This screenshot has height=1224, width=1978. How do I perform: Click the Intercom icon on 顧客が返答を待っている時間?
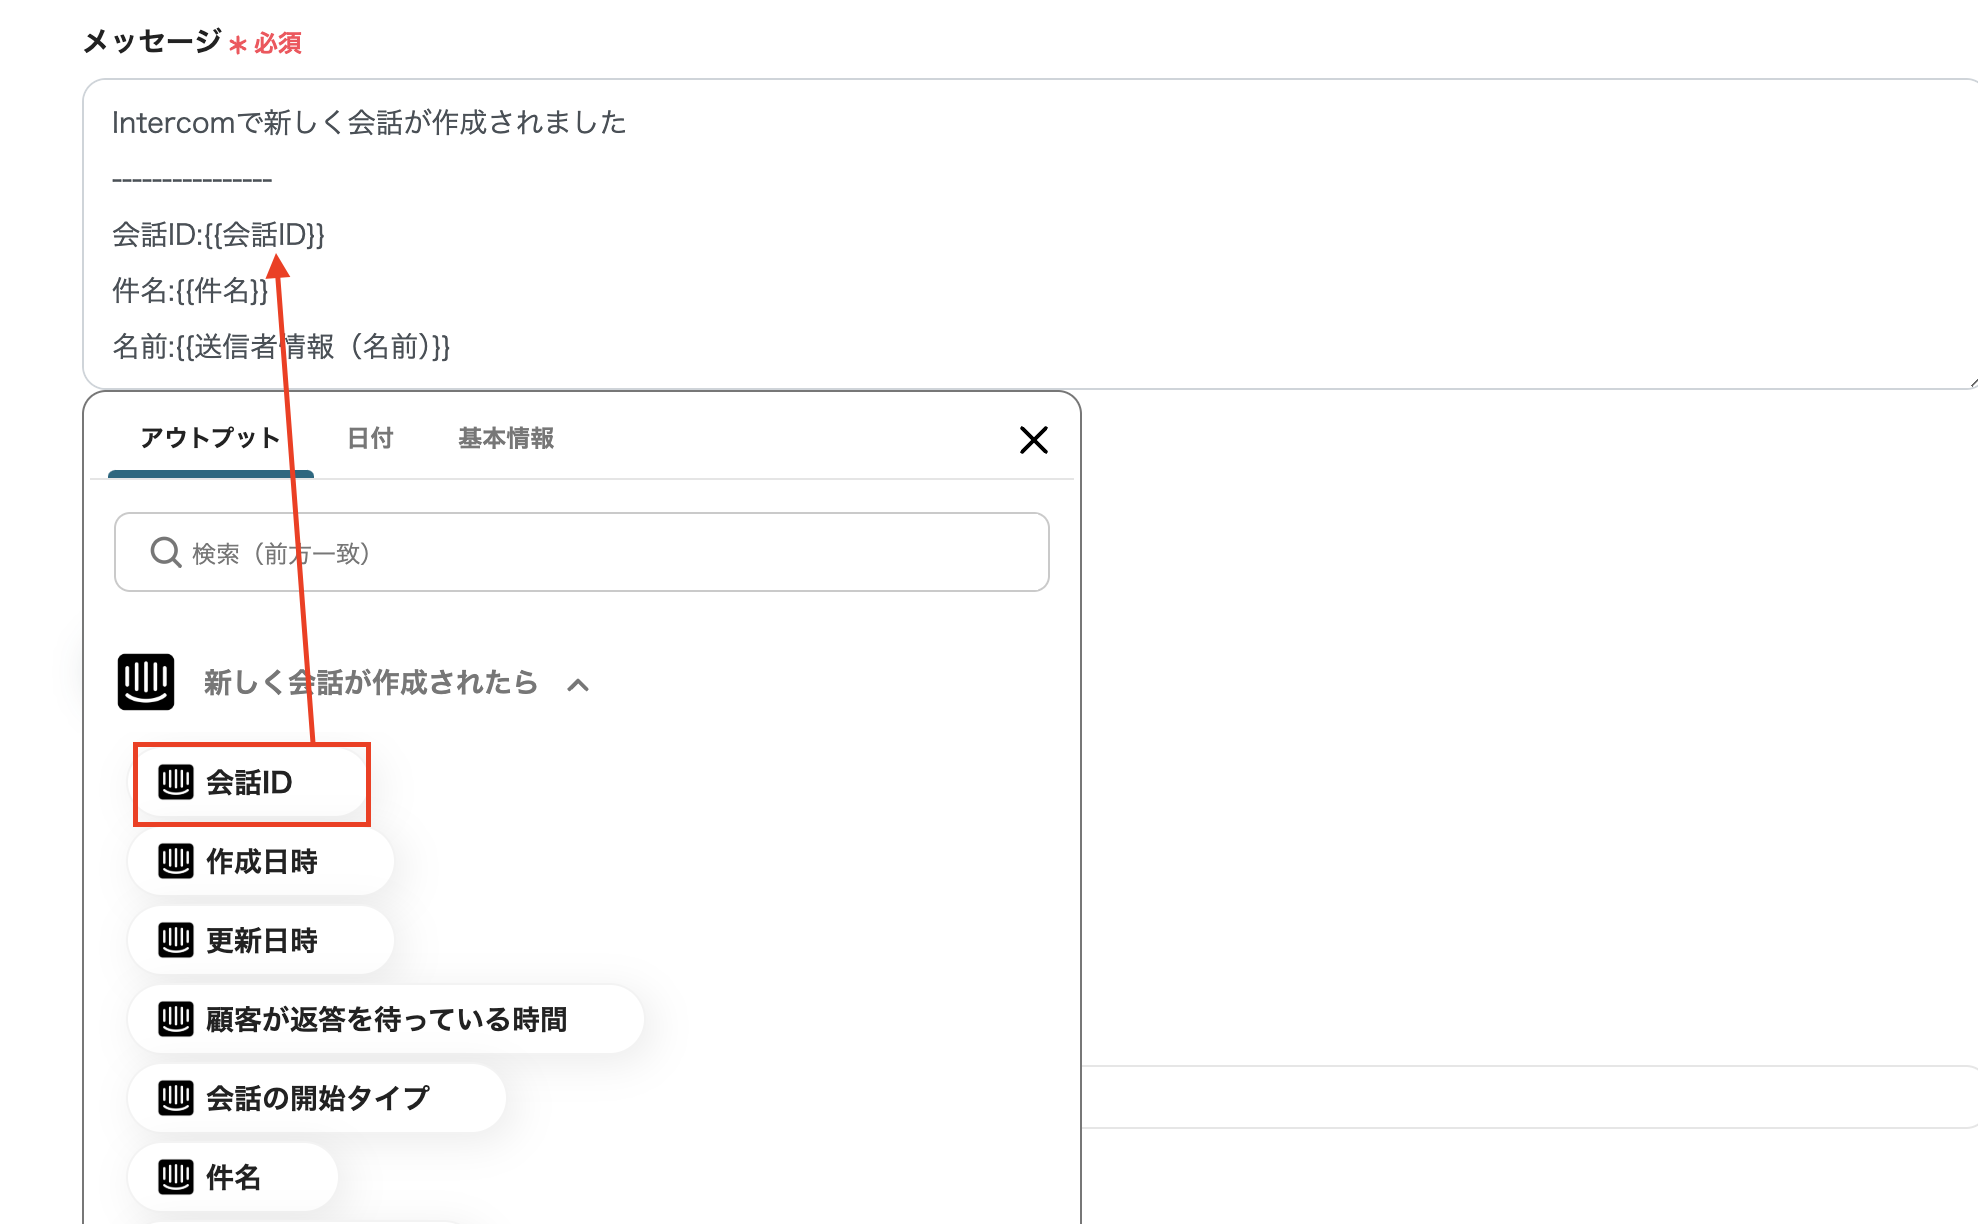[177, 1018]
